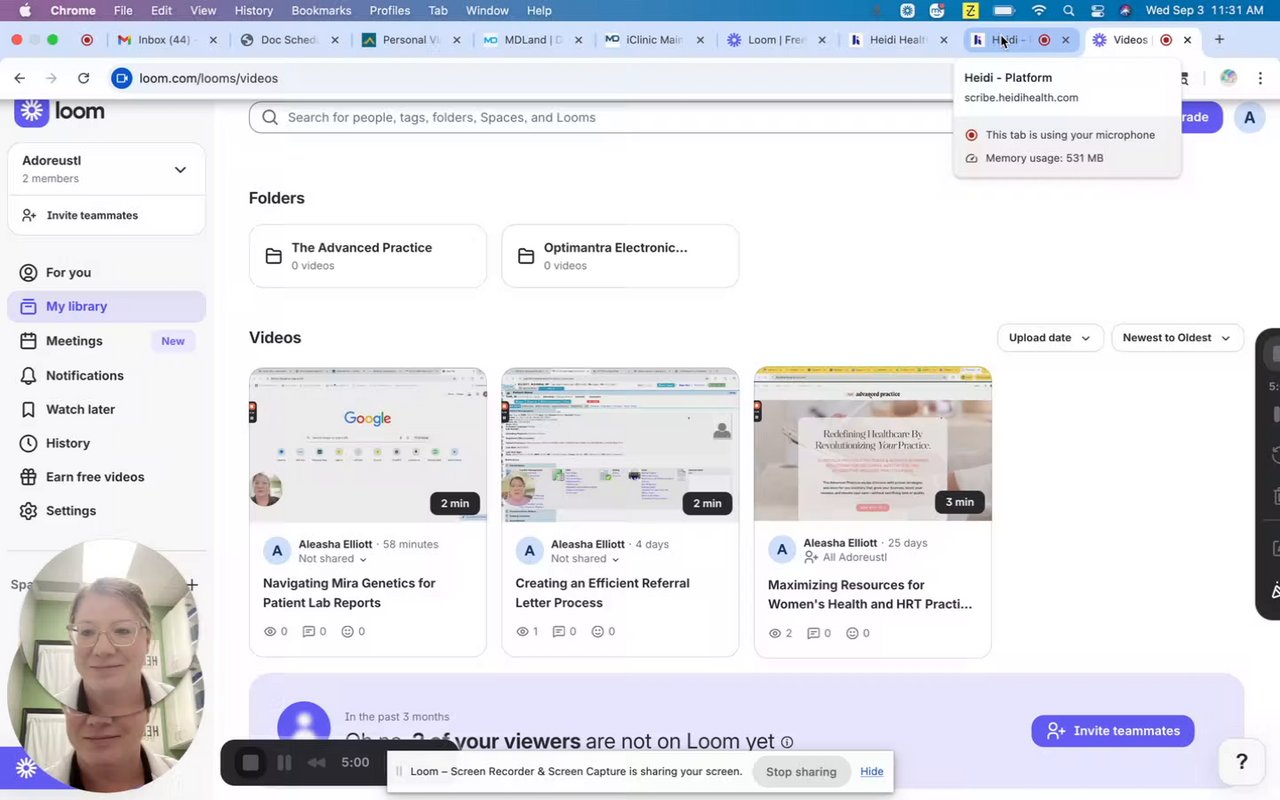Open a new Chrome tab

coord(1219,40)
